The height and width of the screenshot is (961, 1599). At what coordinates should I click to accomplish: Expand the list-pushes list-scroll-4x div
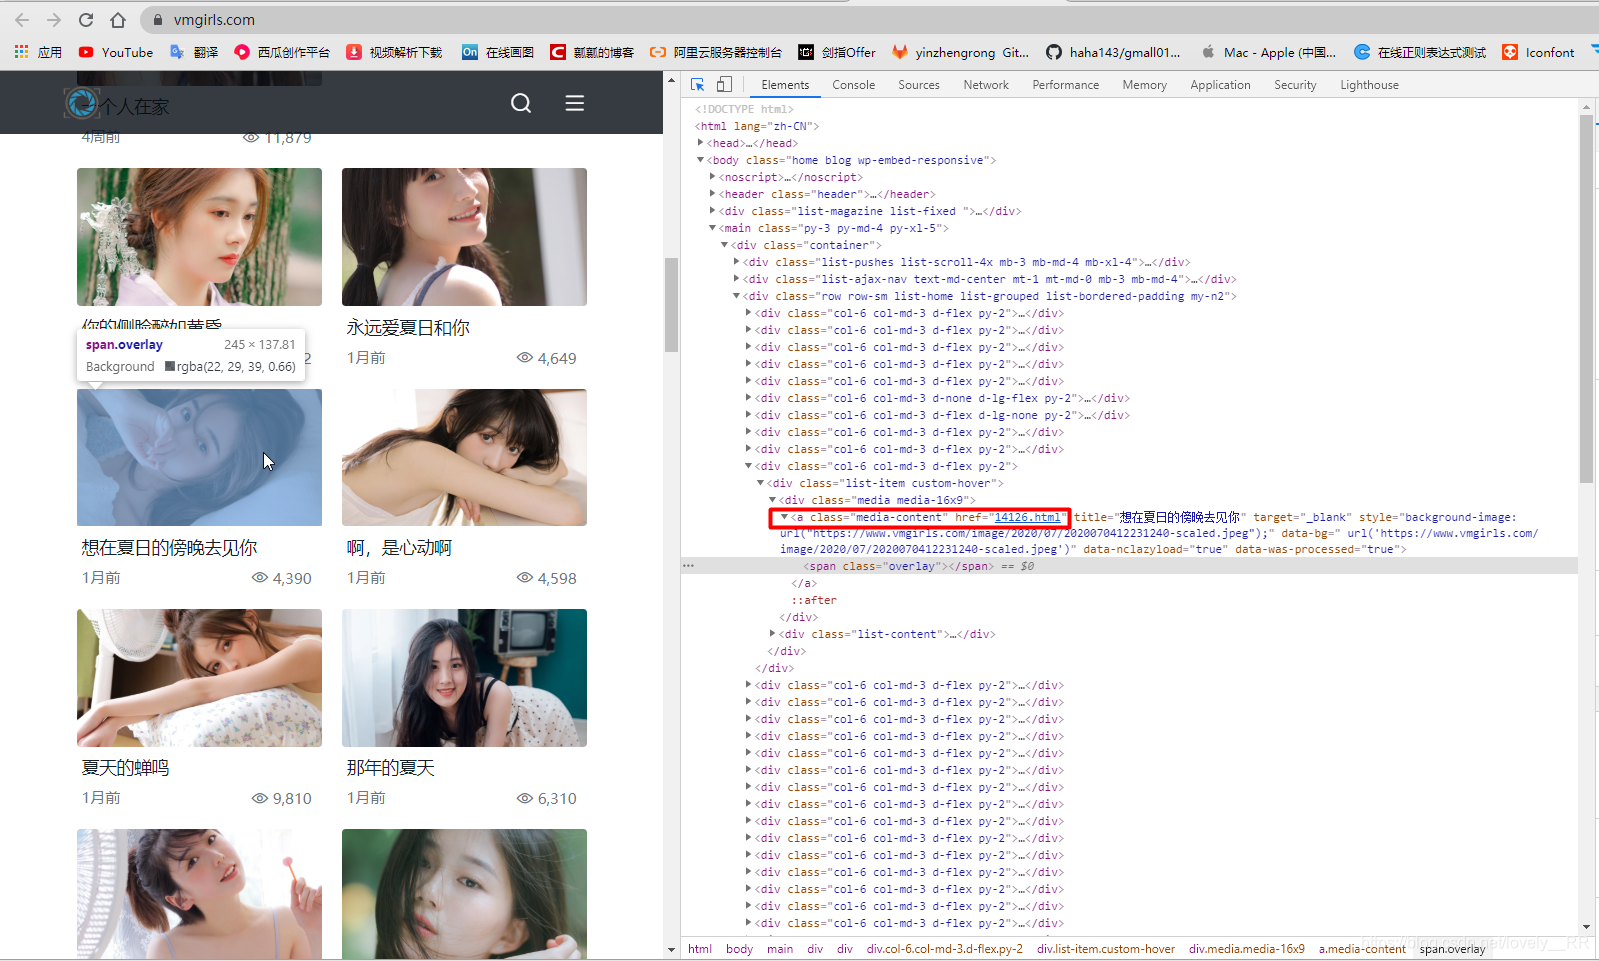pyautogui.click(x=736, y=262)
